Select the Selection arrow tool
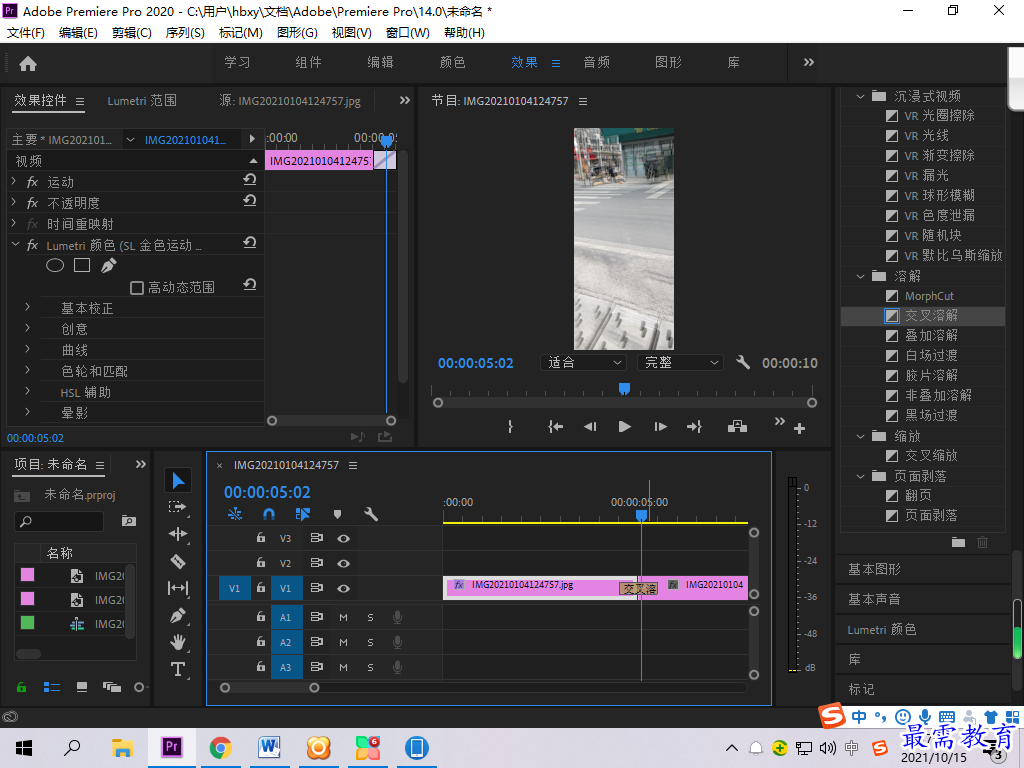Screen dimensions: 1024x768 coord(178,481)
